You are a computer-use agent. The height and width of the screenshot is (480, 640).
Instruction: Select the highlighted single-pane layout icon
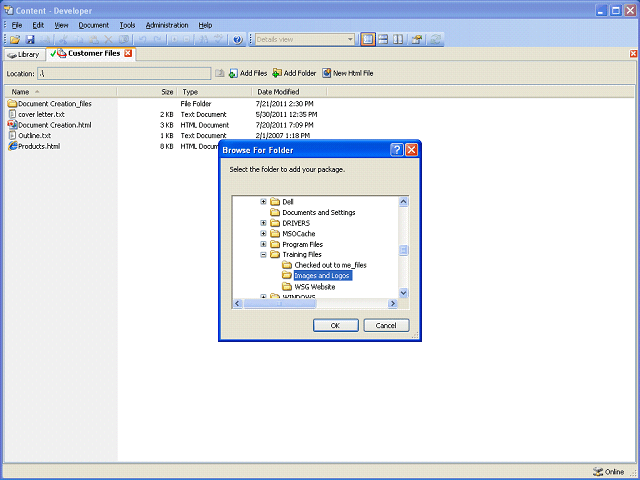click(x=368, y=39)
